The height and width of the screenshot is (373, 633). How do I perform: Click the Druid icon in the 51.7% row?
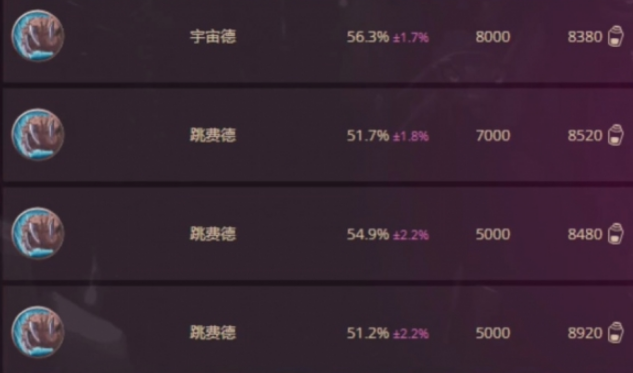[38, 134]
